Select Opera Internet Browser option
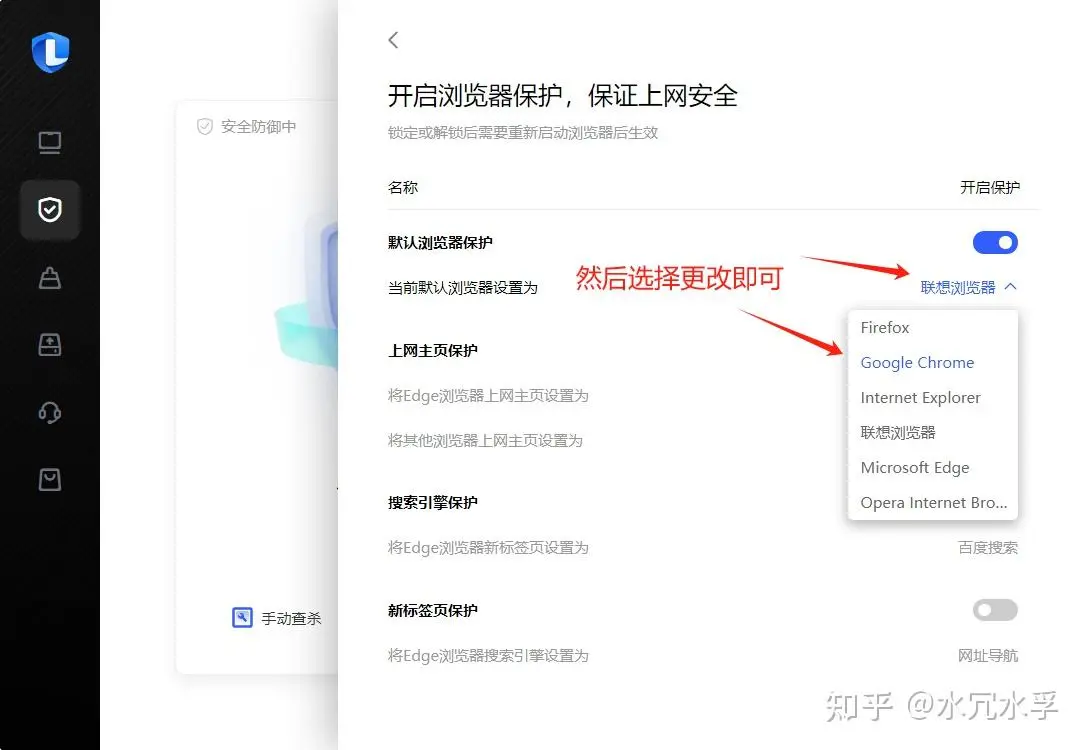The height and width of the screenshot is (750, 1087). coord(933,503)
